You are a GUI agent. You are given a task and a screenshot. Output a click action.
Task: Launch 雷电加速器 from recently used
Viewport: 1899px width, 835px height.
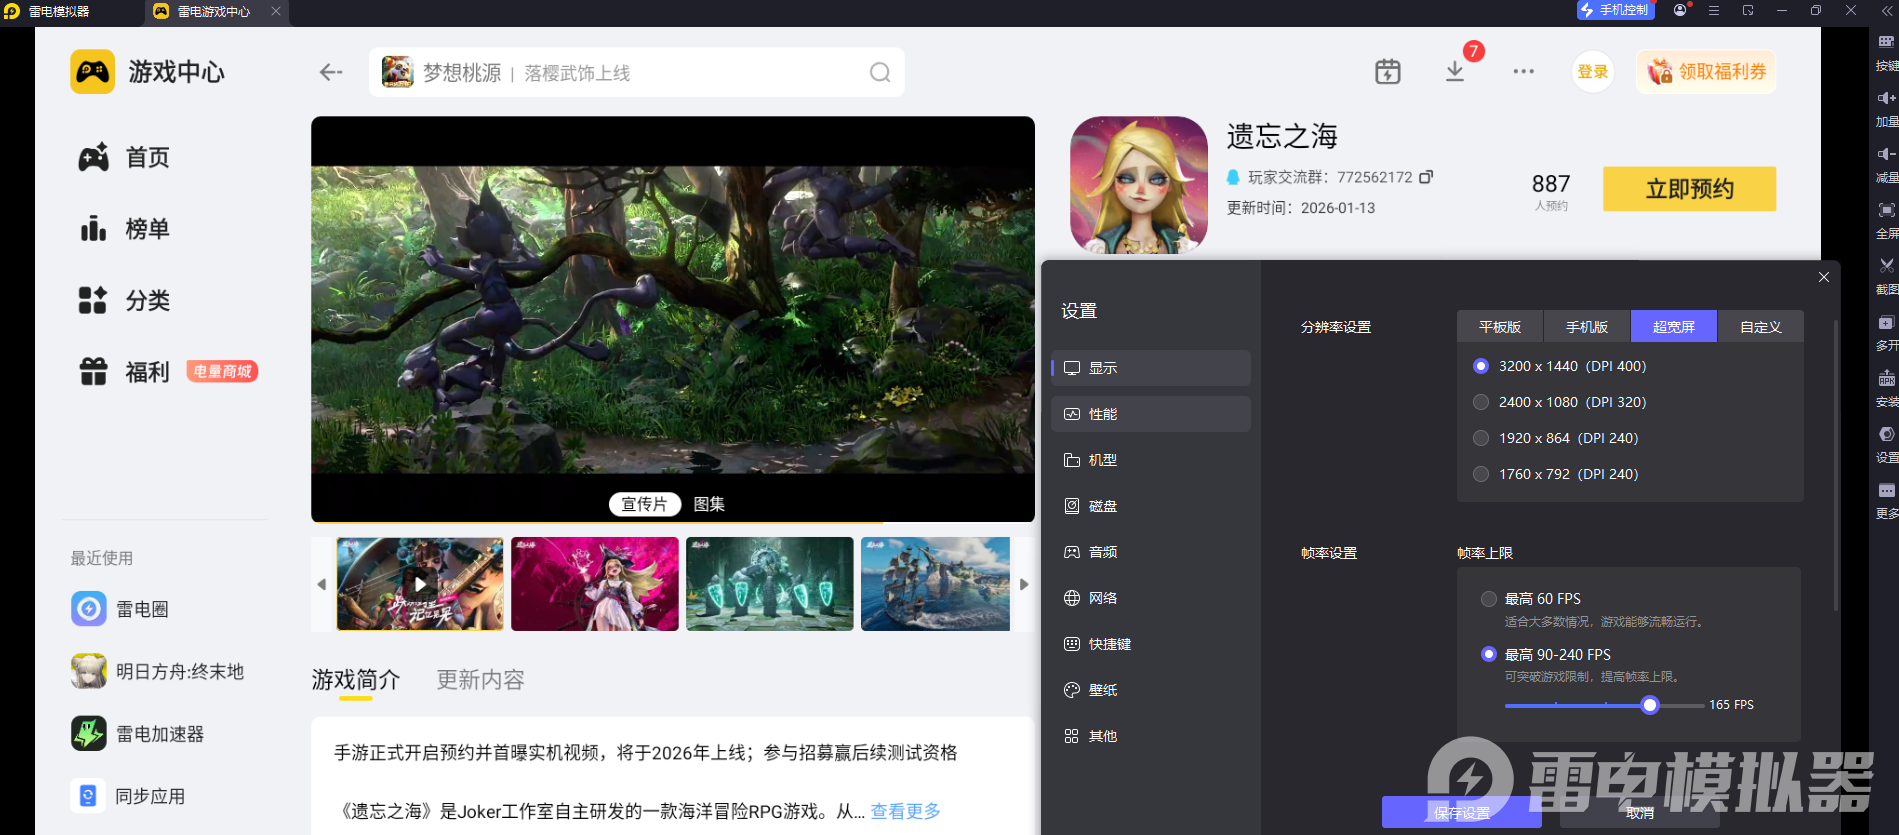[138, 734]
